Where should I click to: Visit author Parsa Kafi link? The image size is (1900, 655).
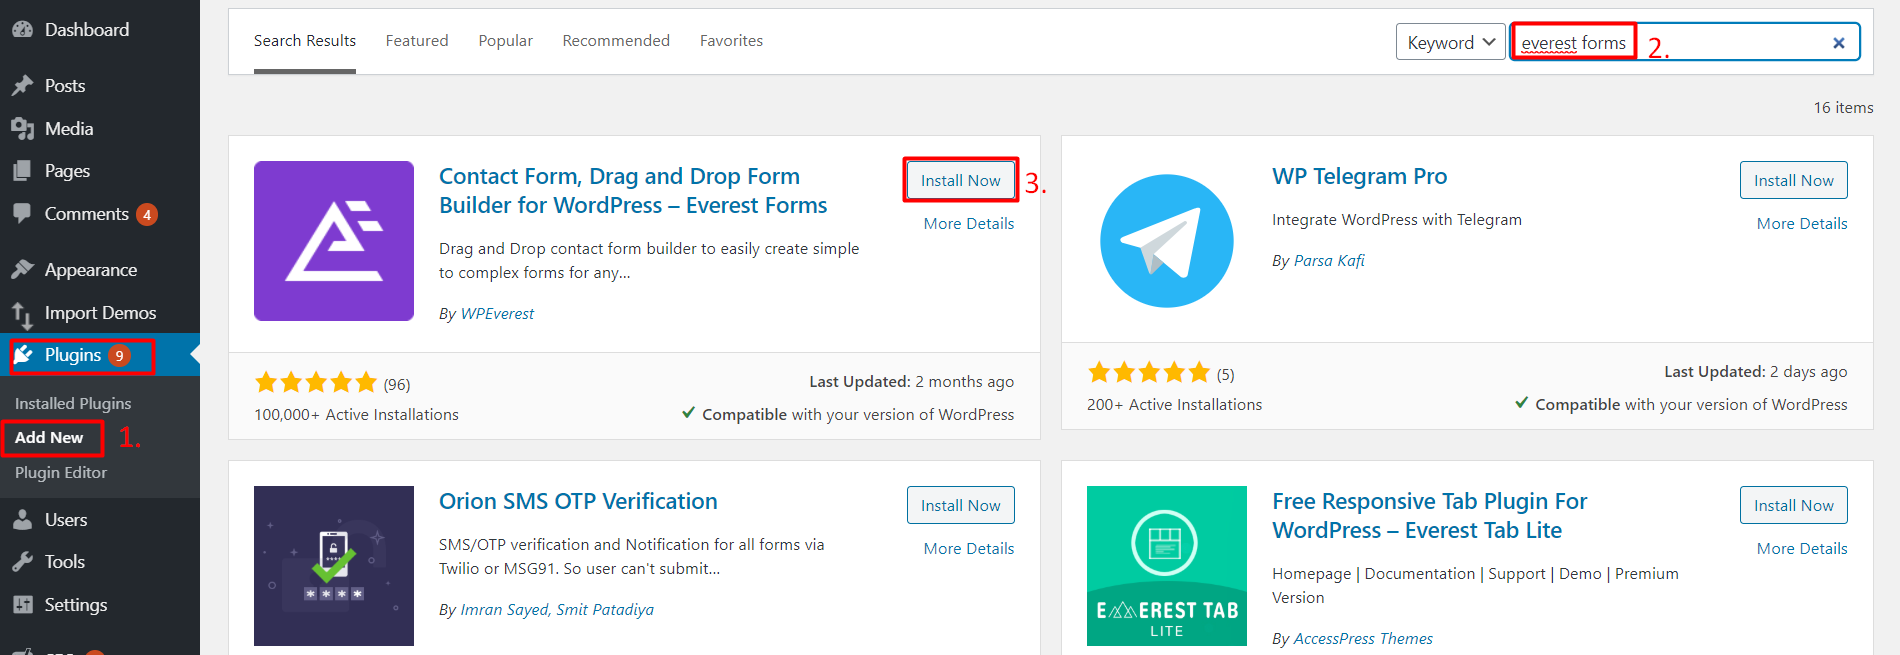point(1329,261)
